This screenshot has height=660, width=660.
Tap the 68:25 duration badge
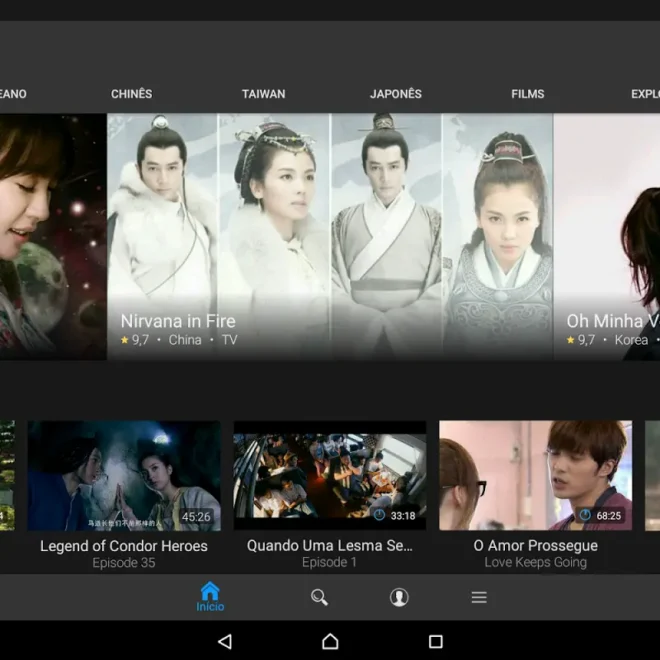[601, 516]
